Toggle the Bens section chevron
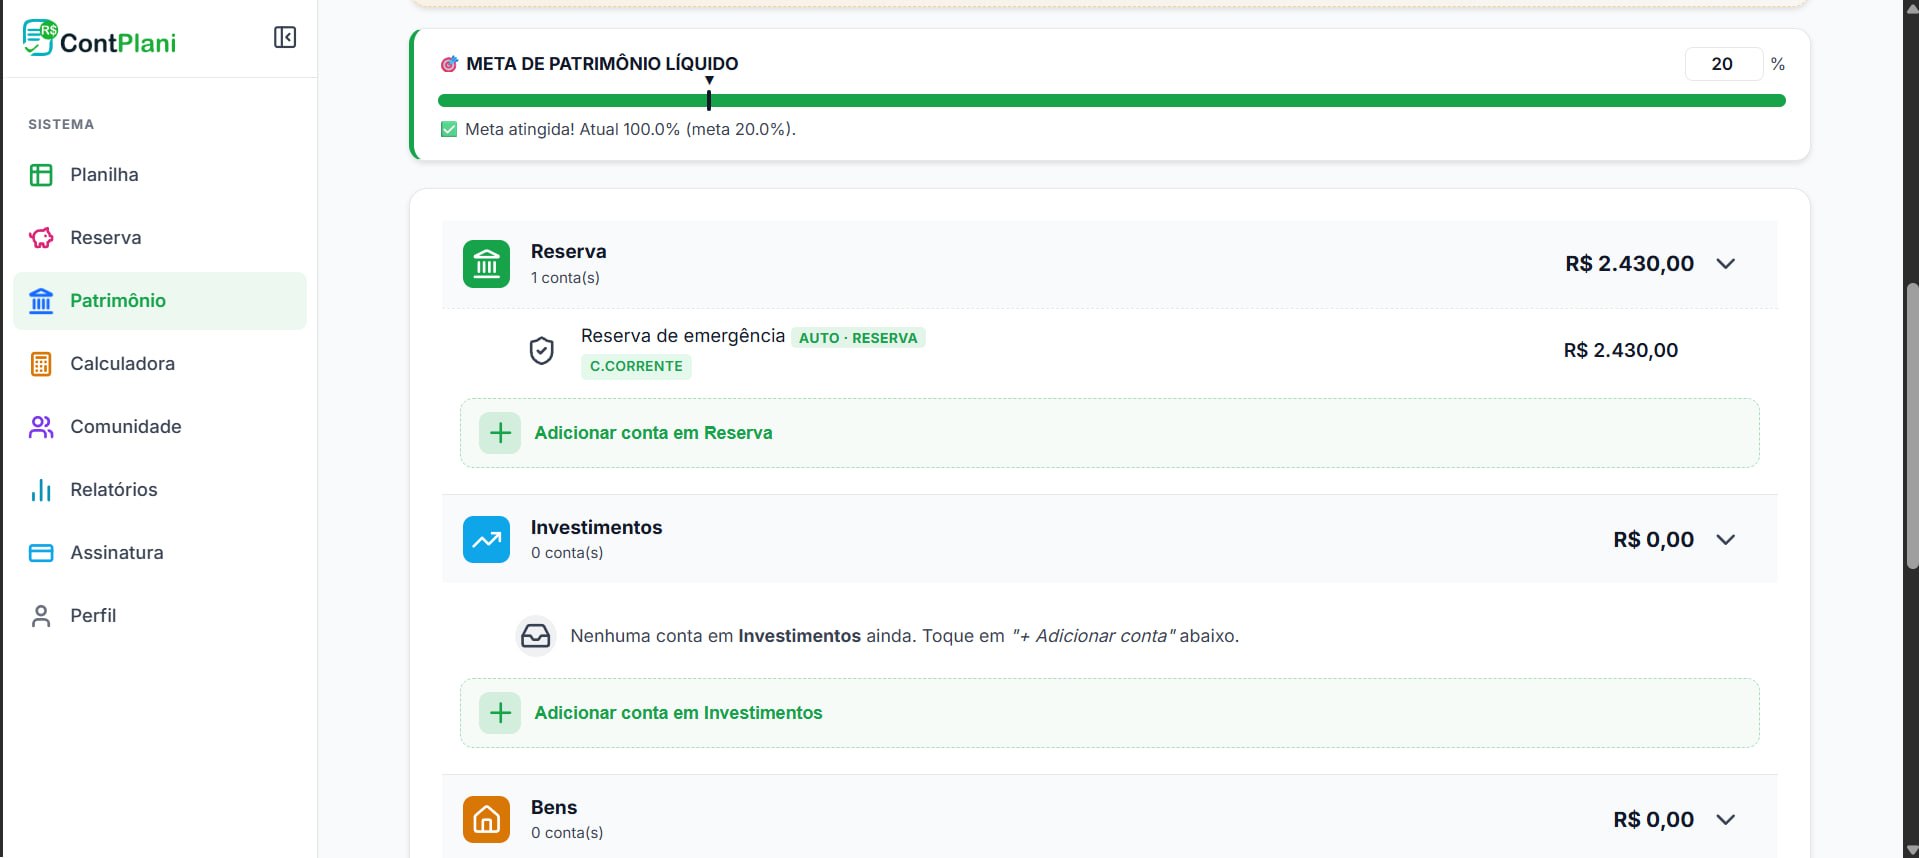This screenshot has width=1919, height=858. (x=1726, y=820)
